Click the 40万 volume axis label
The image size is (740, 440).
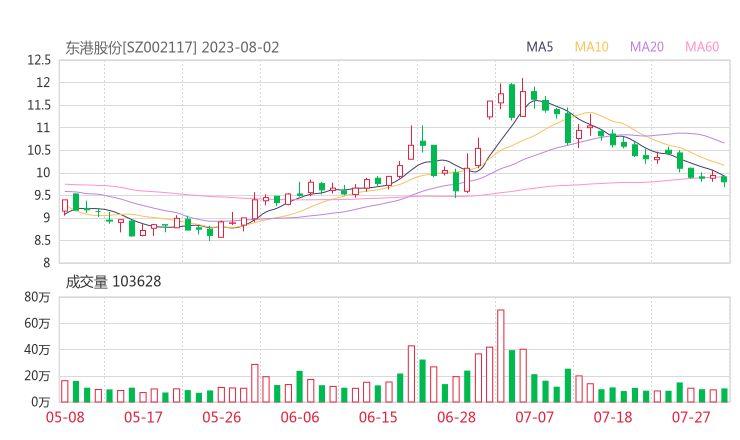(x=37, y=350)
